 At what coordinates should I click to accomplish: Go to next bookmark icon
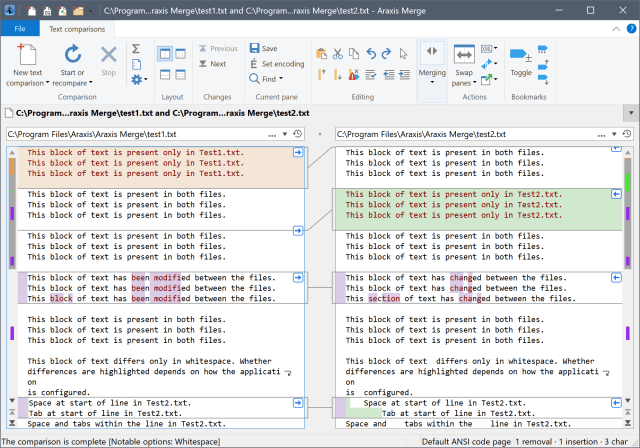click(x=543, y=80)
